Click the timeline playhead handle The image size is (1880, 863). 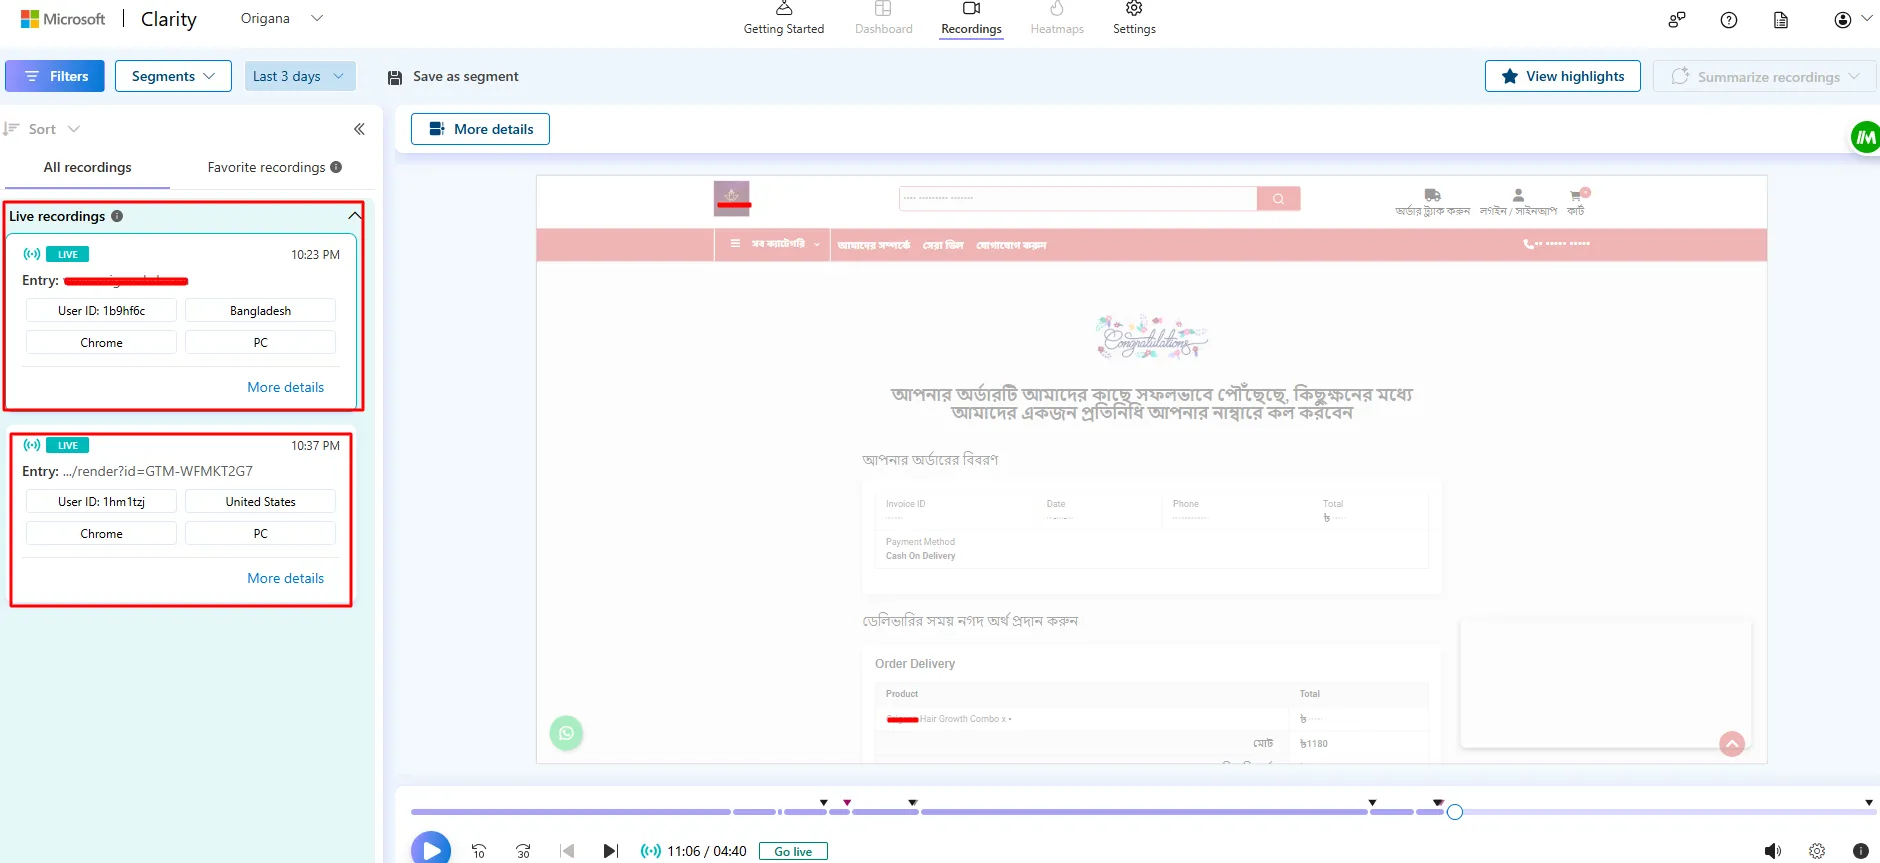tap(1455, 812)
